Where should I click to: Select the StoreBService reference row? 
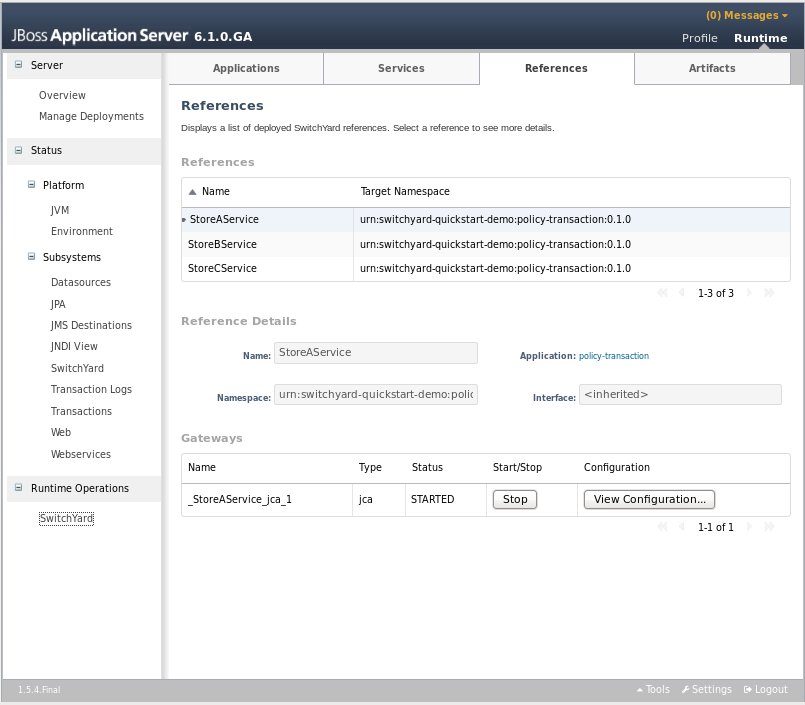[485, 244]
